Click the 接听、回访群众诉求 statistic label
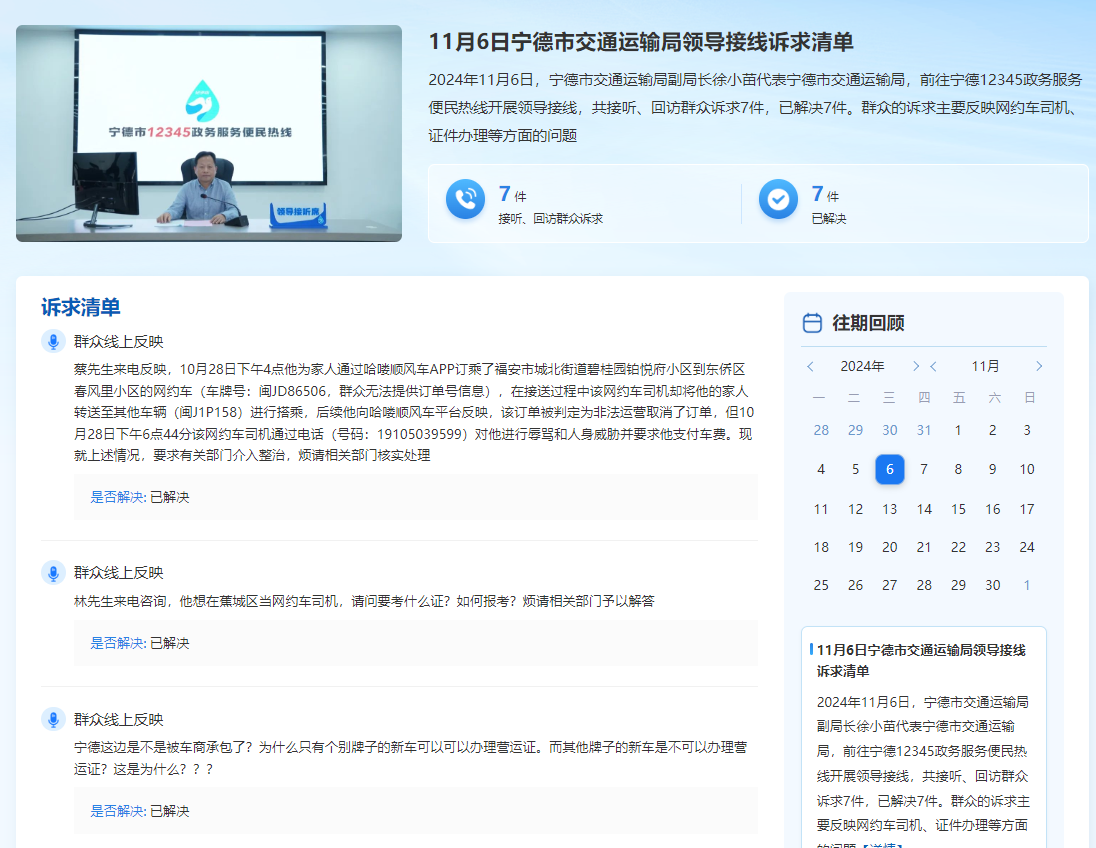The height and width of the screenshot is (848, 1096). point(551,219)
